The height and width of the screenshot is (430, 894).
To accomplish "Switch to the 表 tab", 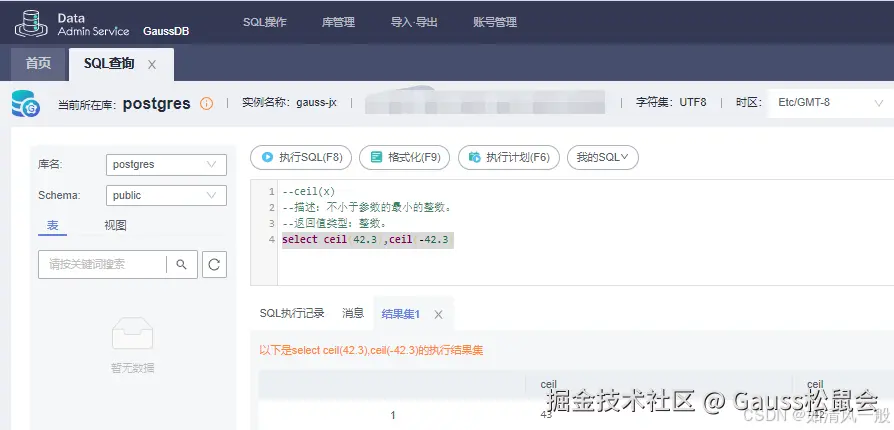I will 52,225.
